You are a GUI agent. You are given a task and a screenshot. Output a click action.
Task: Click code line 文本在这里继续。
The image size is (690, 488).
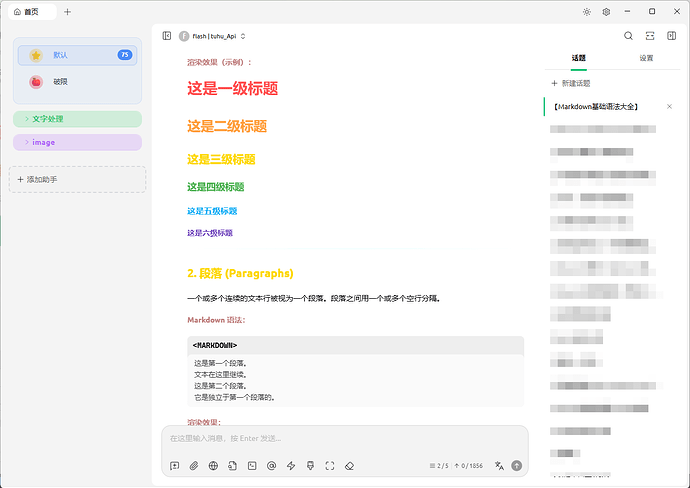[220, 375]
